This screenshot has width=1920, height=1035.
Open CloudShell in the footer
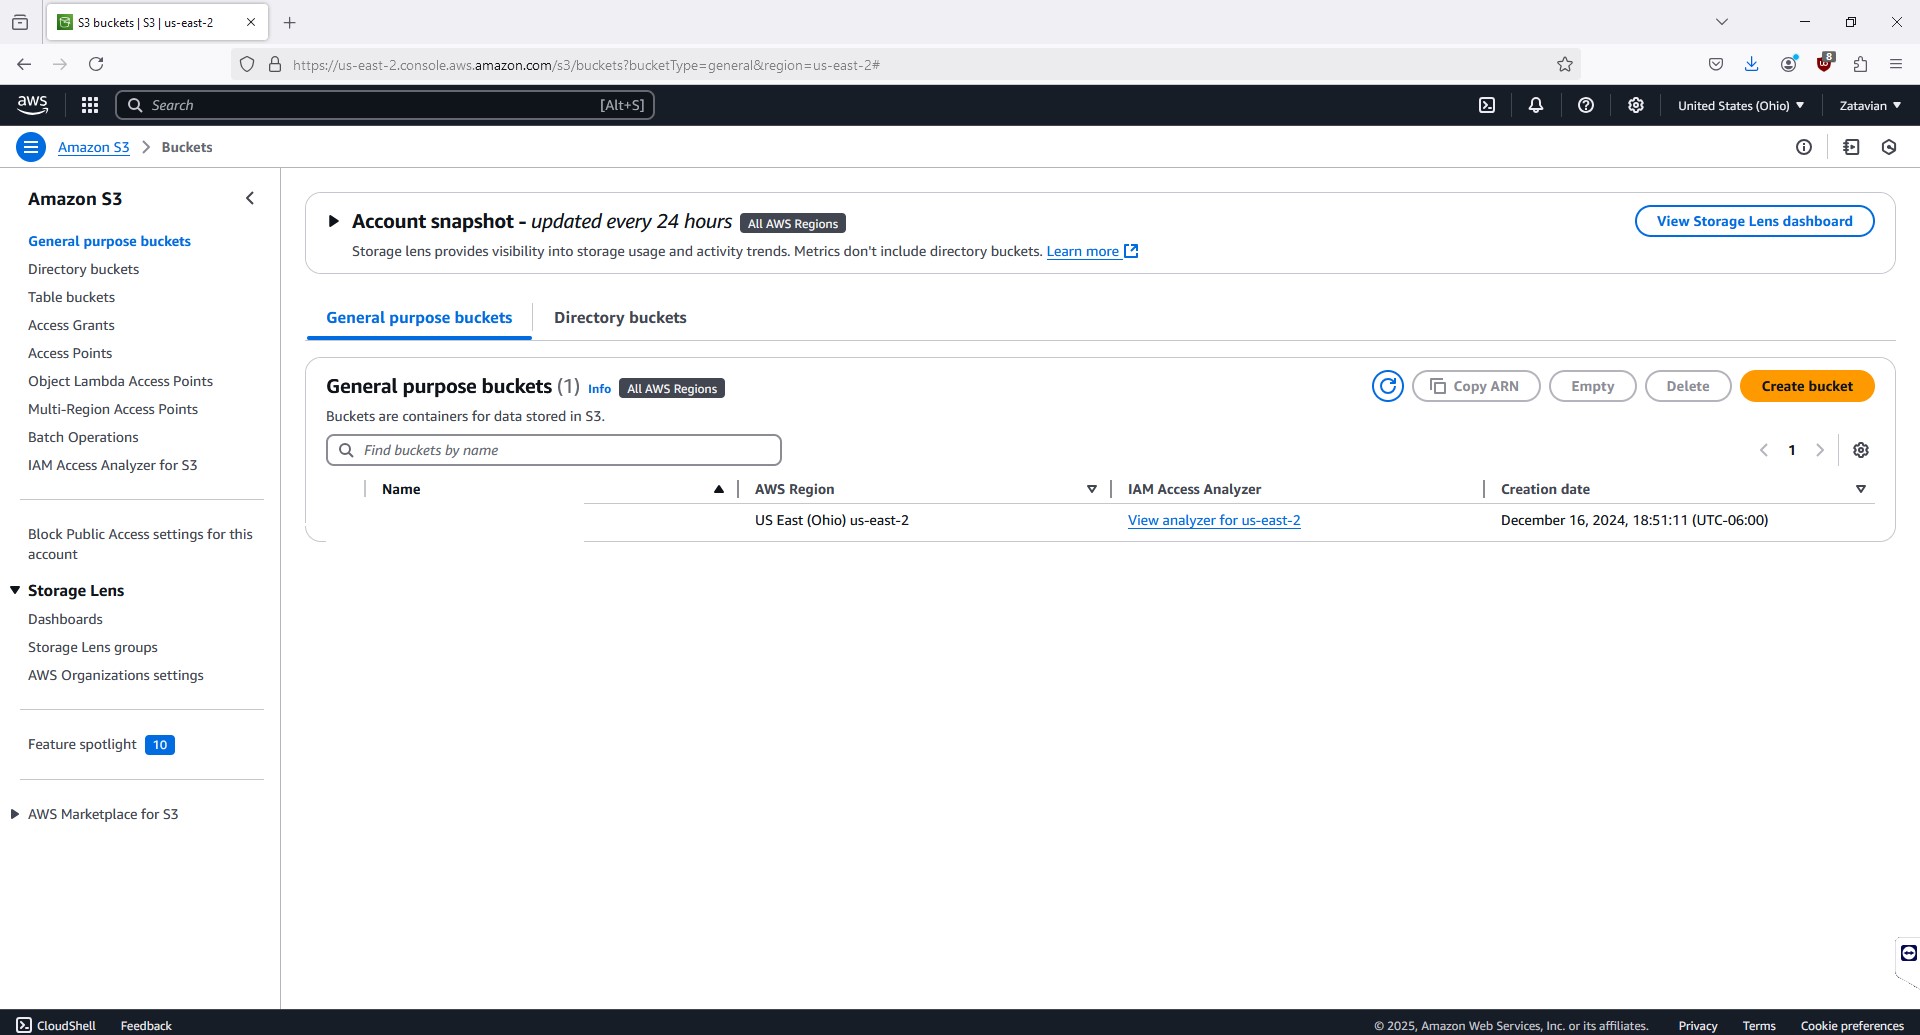[56, 1025]
